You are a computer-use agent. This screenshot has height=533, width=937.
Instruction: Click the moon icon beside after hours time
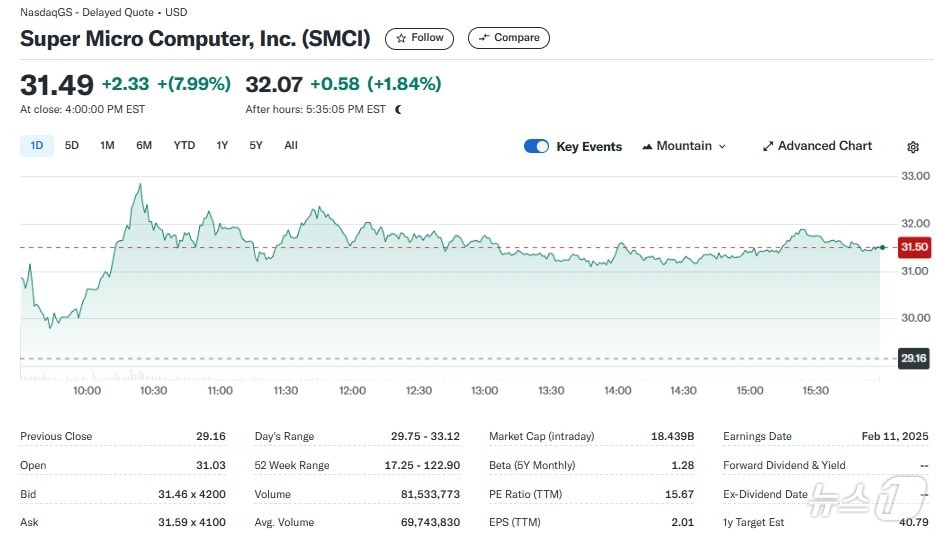coord(398,109)
